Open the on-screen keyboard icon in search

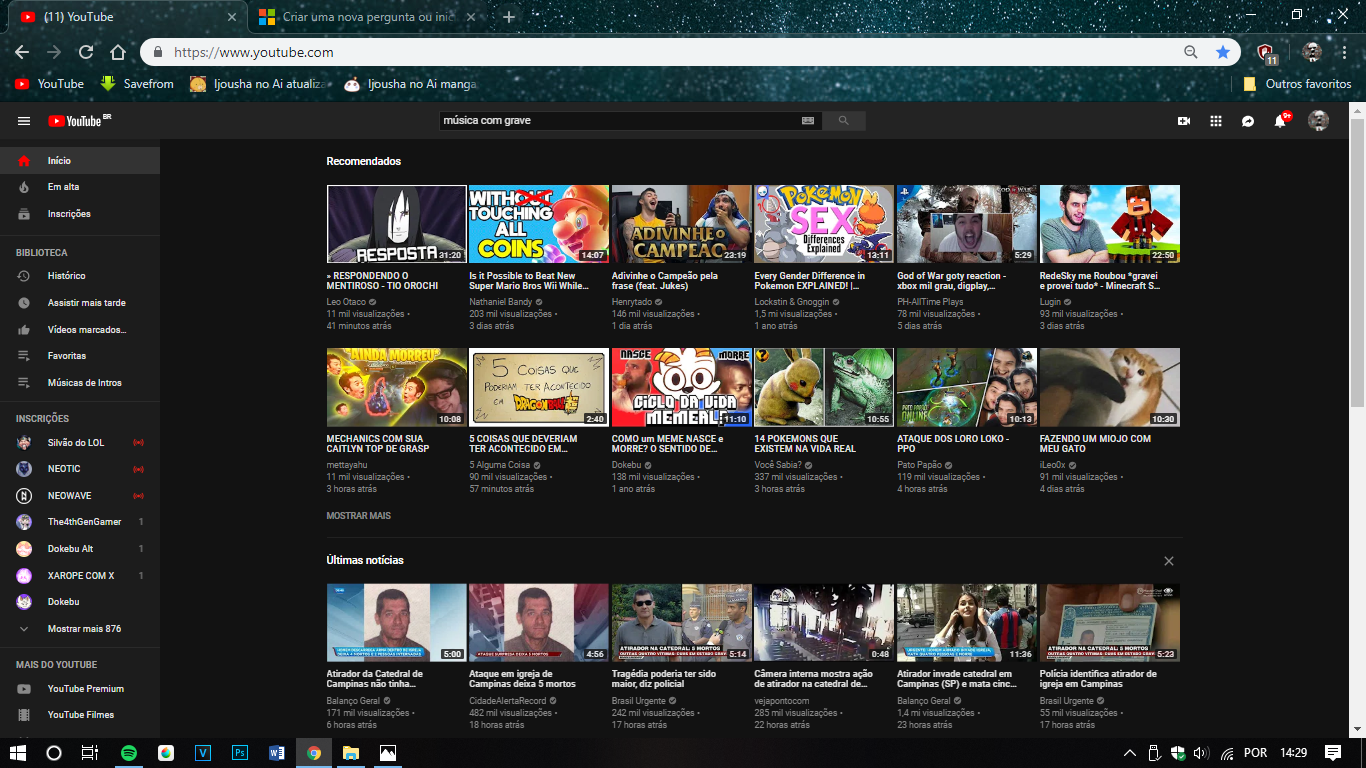808,121
